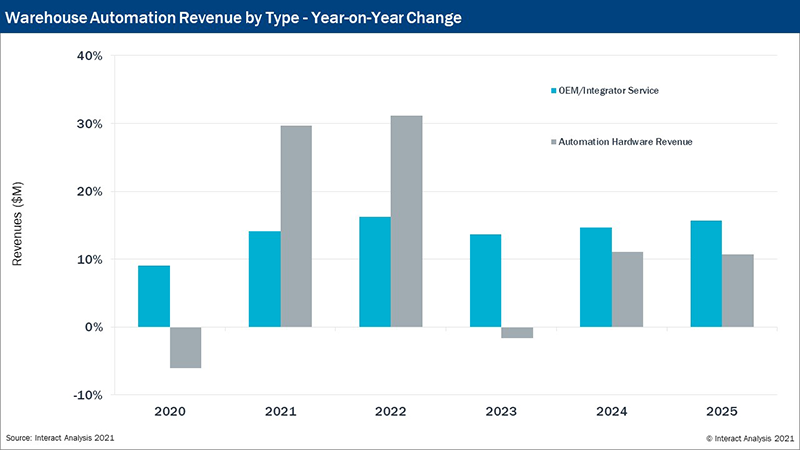This screenshot has height=450, width=800.
Task: Click the 2023 blue OEM/Integrator Service bar
Action: click(x=485, y=280)
